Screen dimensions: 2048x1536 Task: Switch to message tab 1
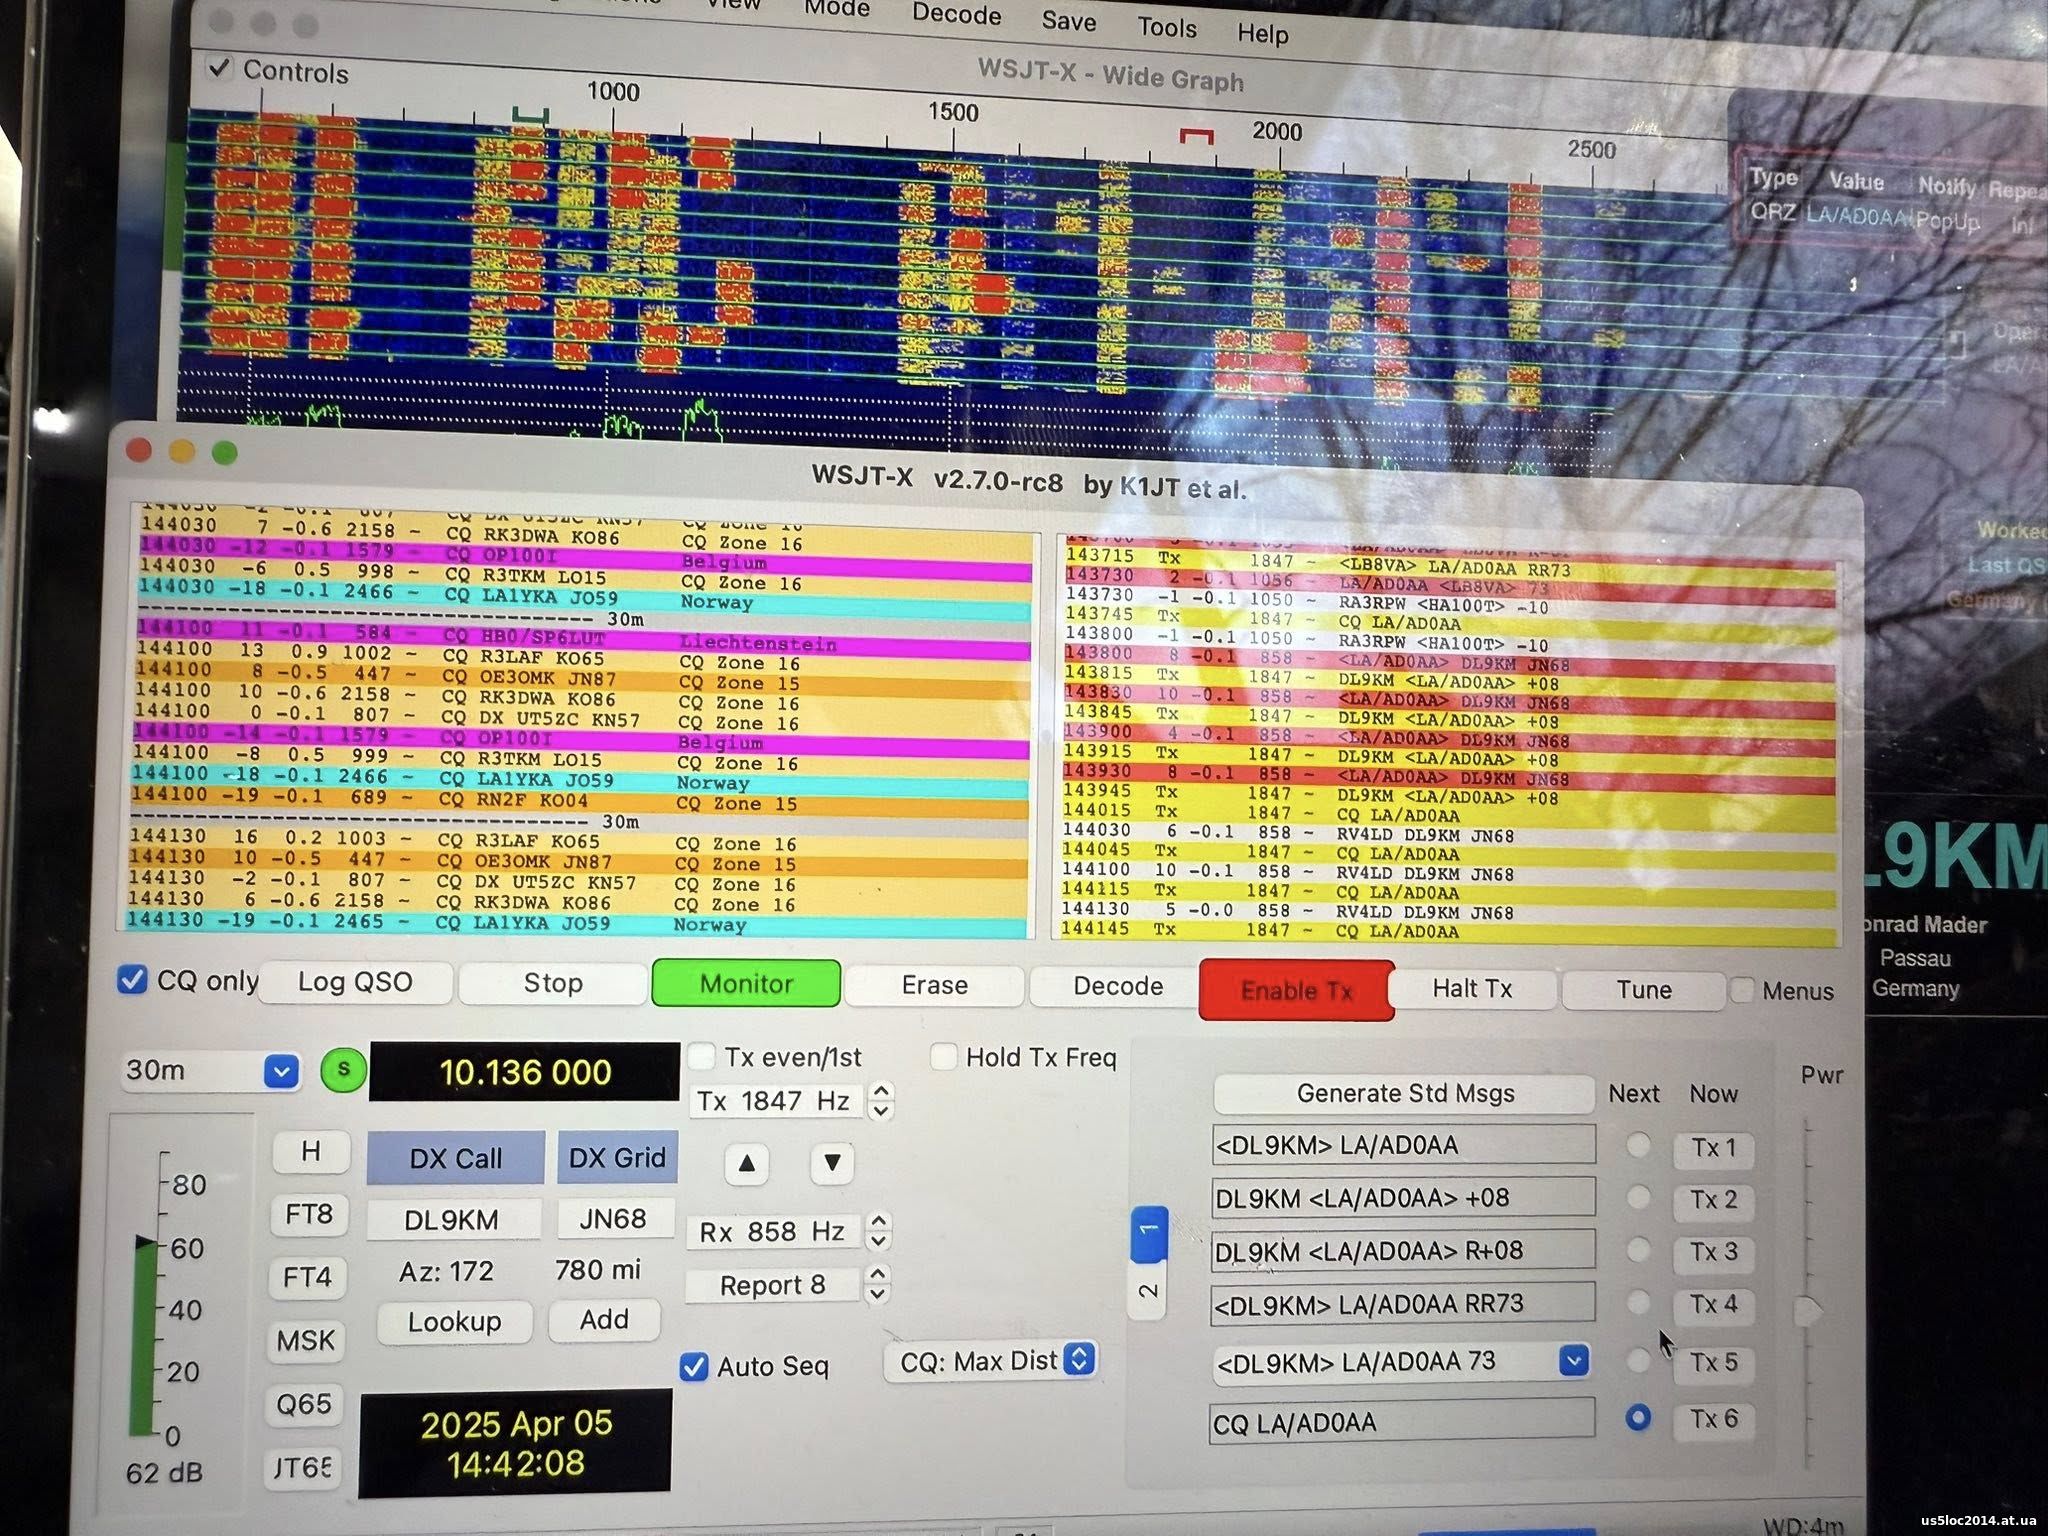[1149, 1234]
